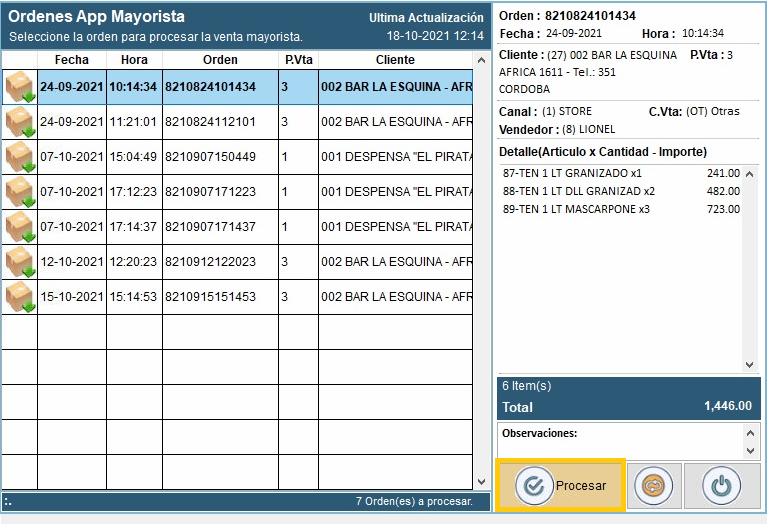Select the package icon for order 8210824101434
Viewport: 767px width, 524px height.
[x=19, y=87]
